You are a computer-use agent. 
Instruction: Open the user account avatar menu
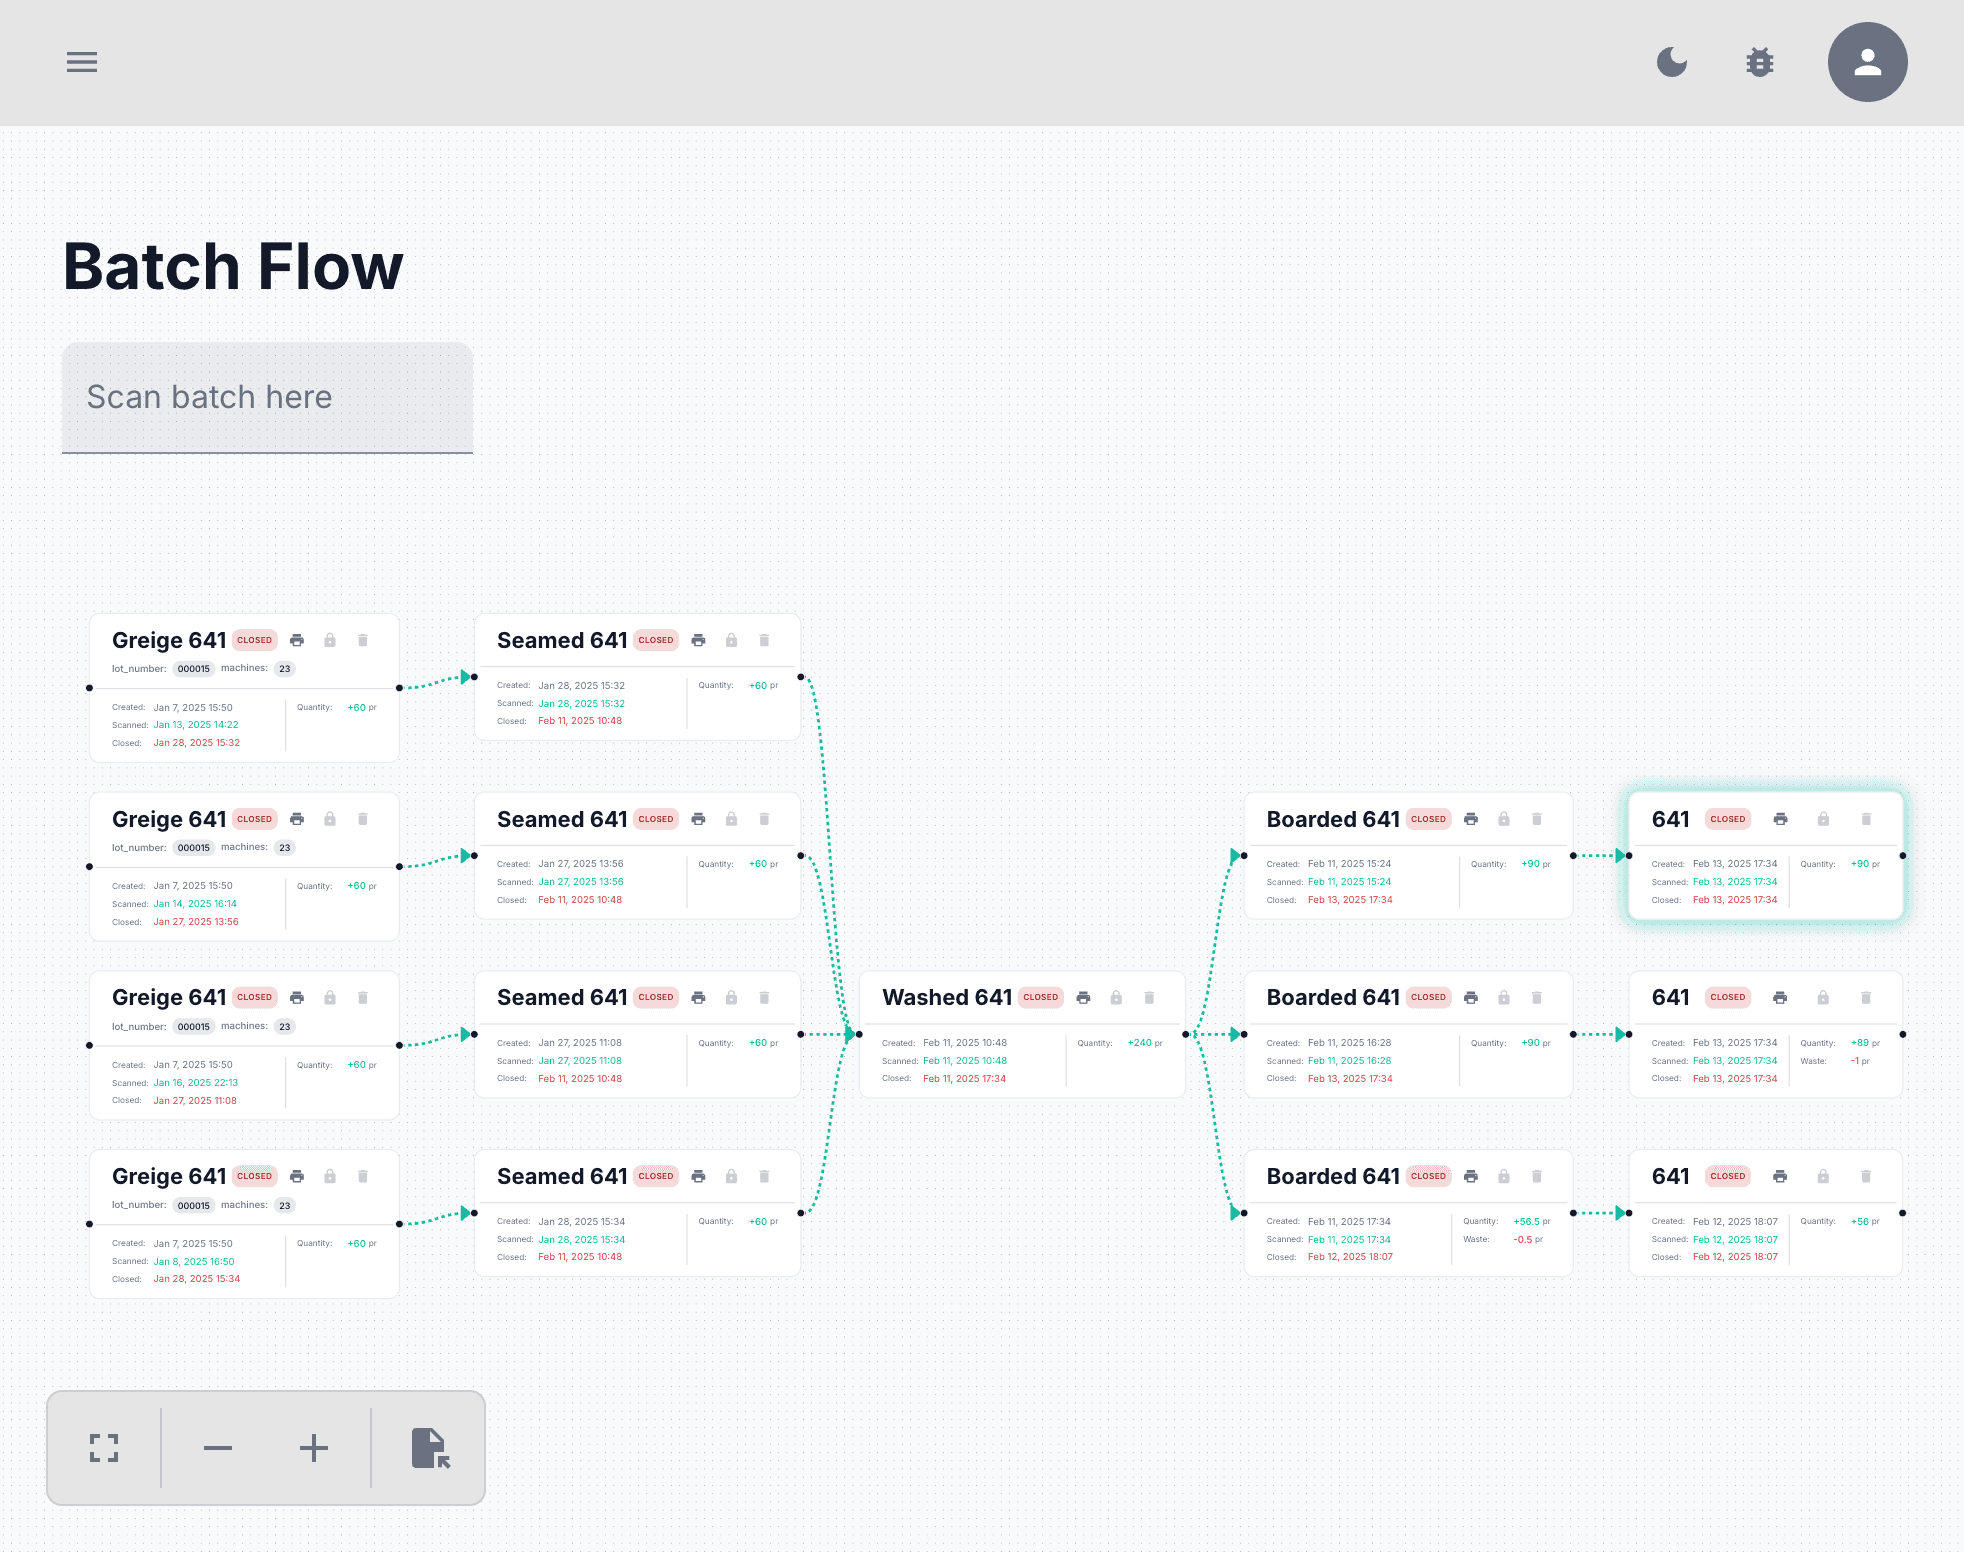pyautogui.click(x=1867, y=62)
